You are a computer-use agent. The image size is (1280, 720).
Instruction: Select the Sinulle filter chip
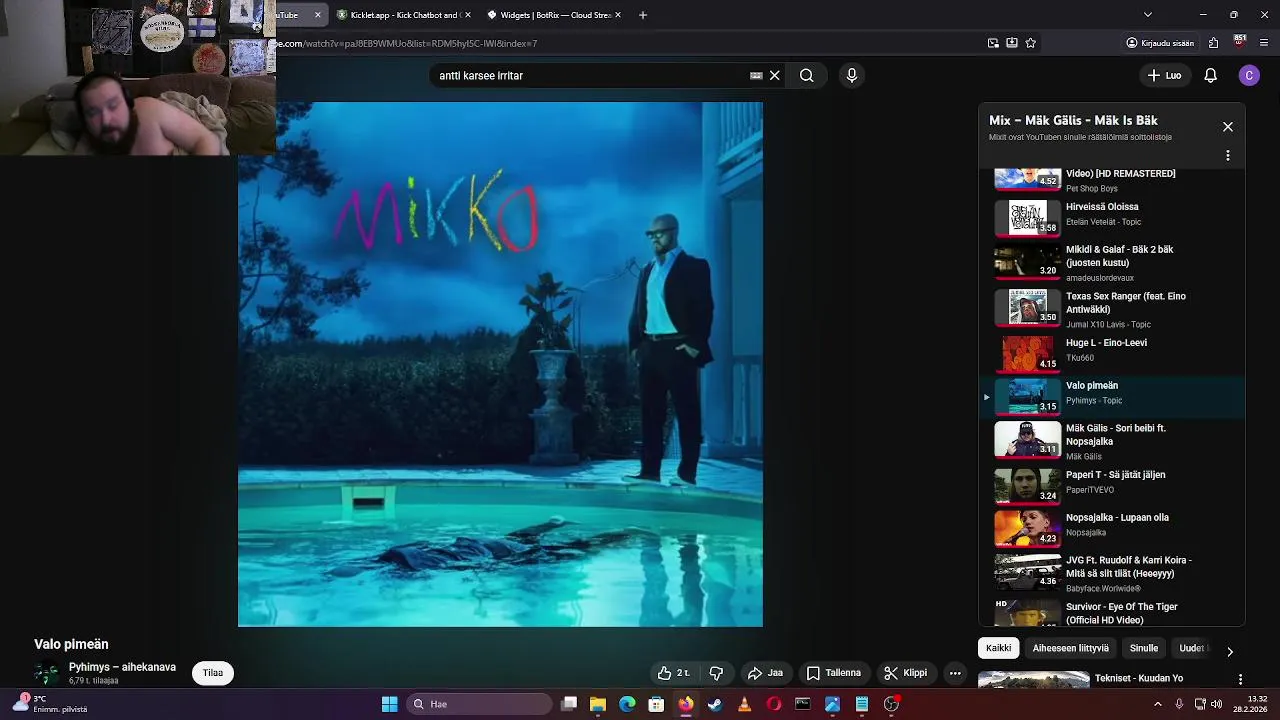tap(1144, 648)
